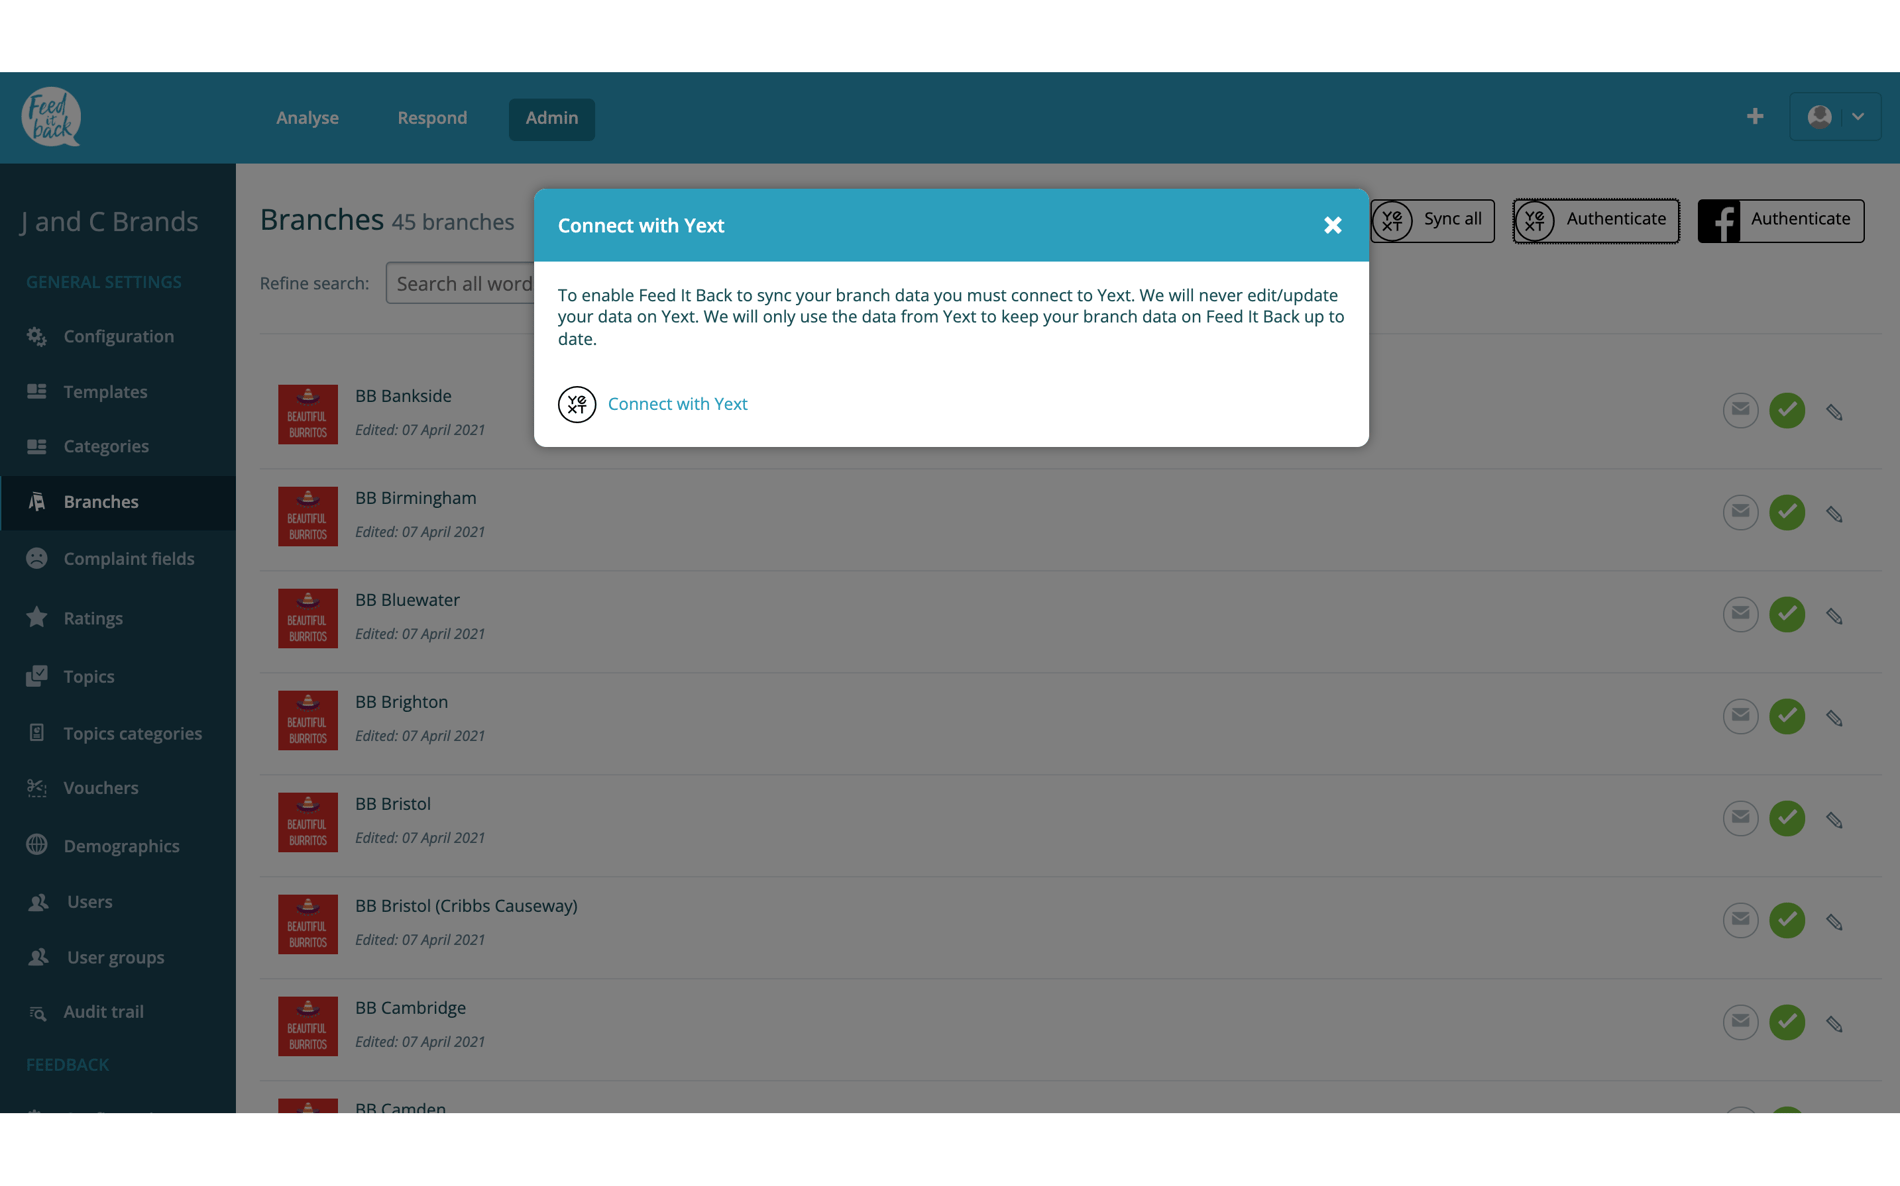Open Templates in the sidebar
The width and height of the screenshot is (1900, 1186).
[118, 392]
